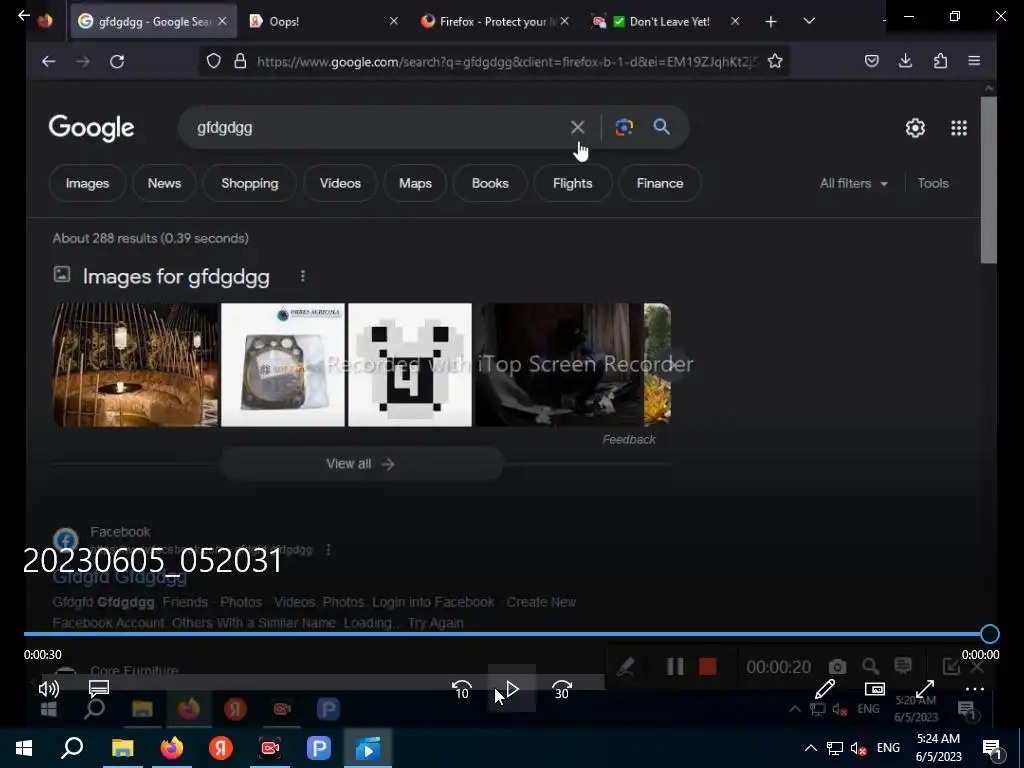This screenshot has width=1024, height=768.
Task: Select the Images filter chip
Action: coord(87,184)
